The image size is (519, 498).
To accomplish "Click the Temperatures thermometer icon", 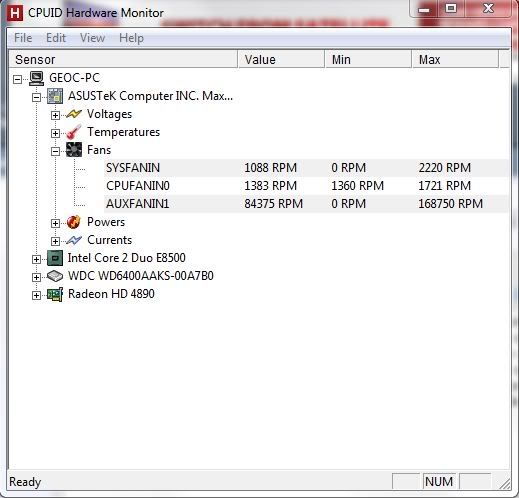I will 74,132.
